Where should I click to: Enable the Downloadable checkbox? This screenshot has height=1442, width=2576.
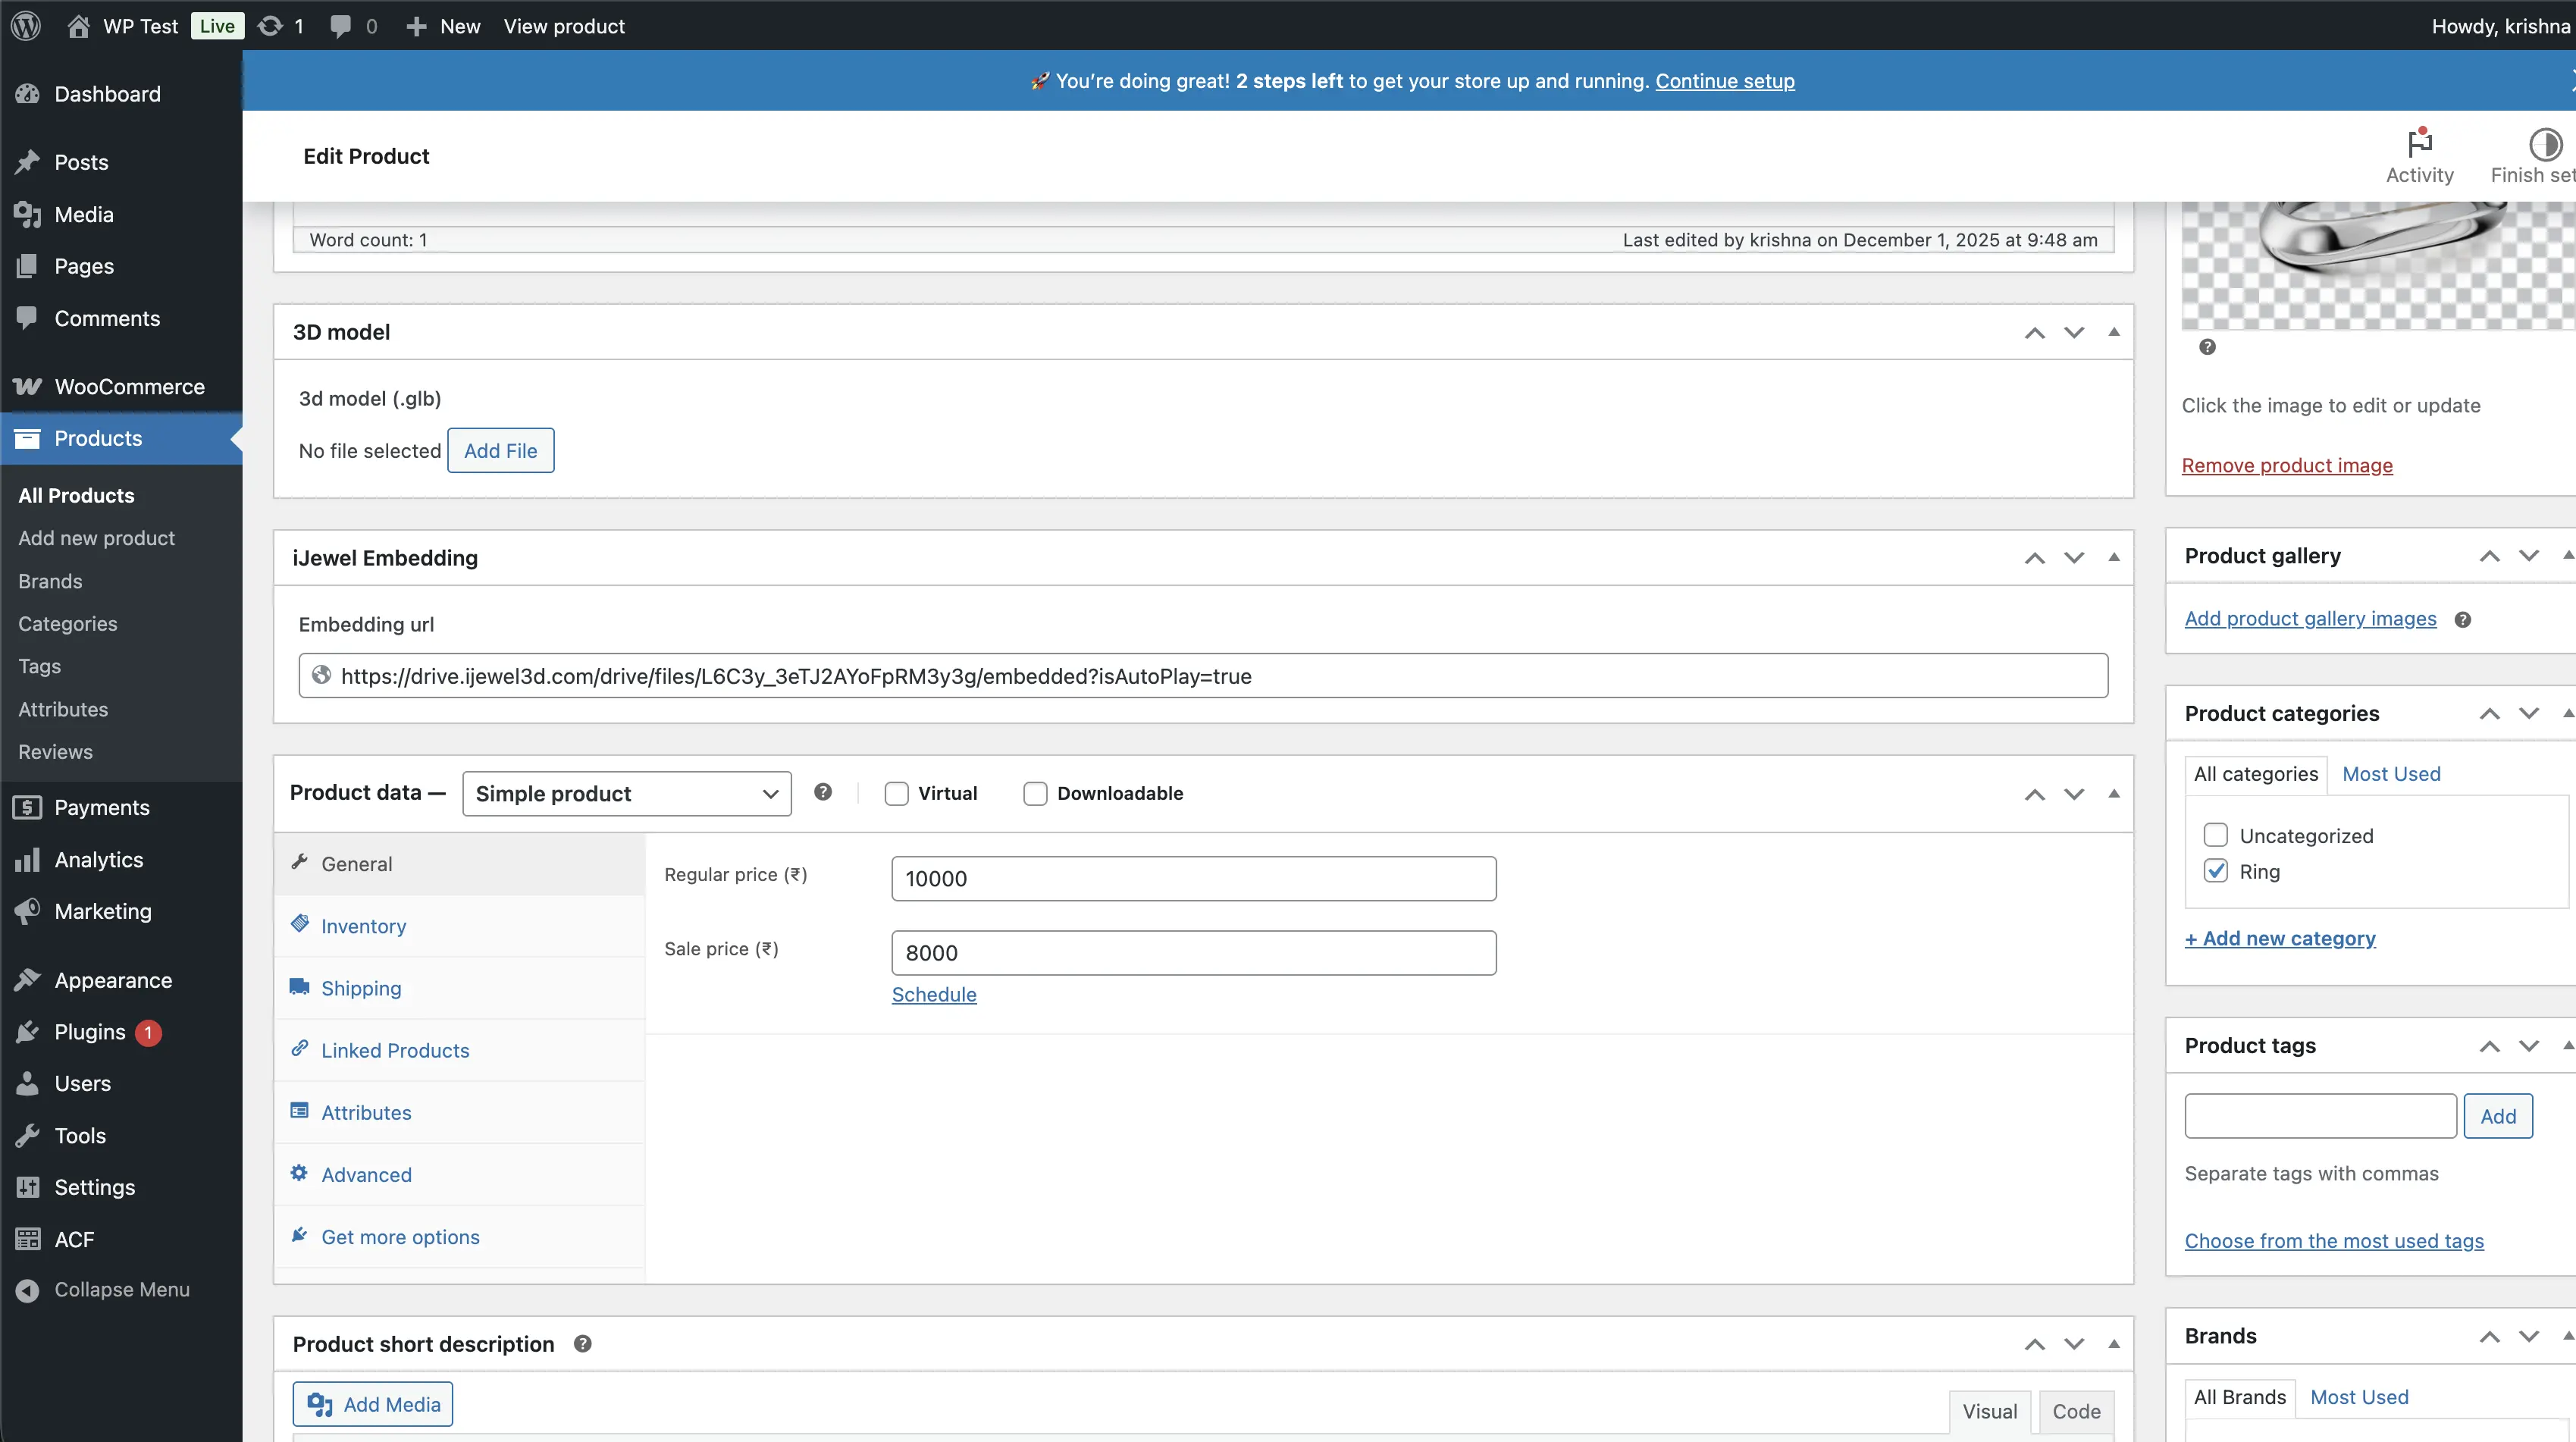[1036, 793]
